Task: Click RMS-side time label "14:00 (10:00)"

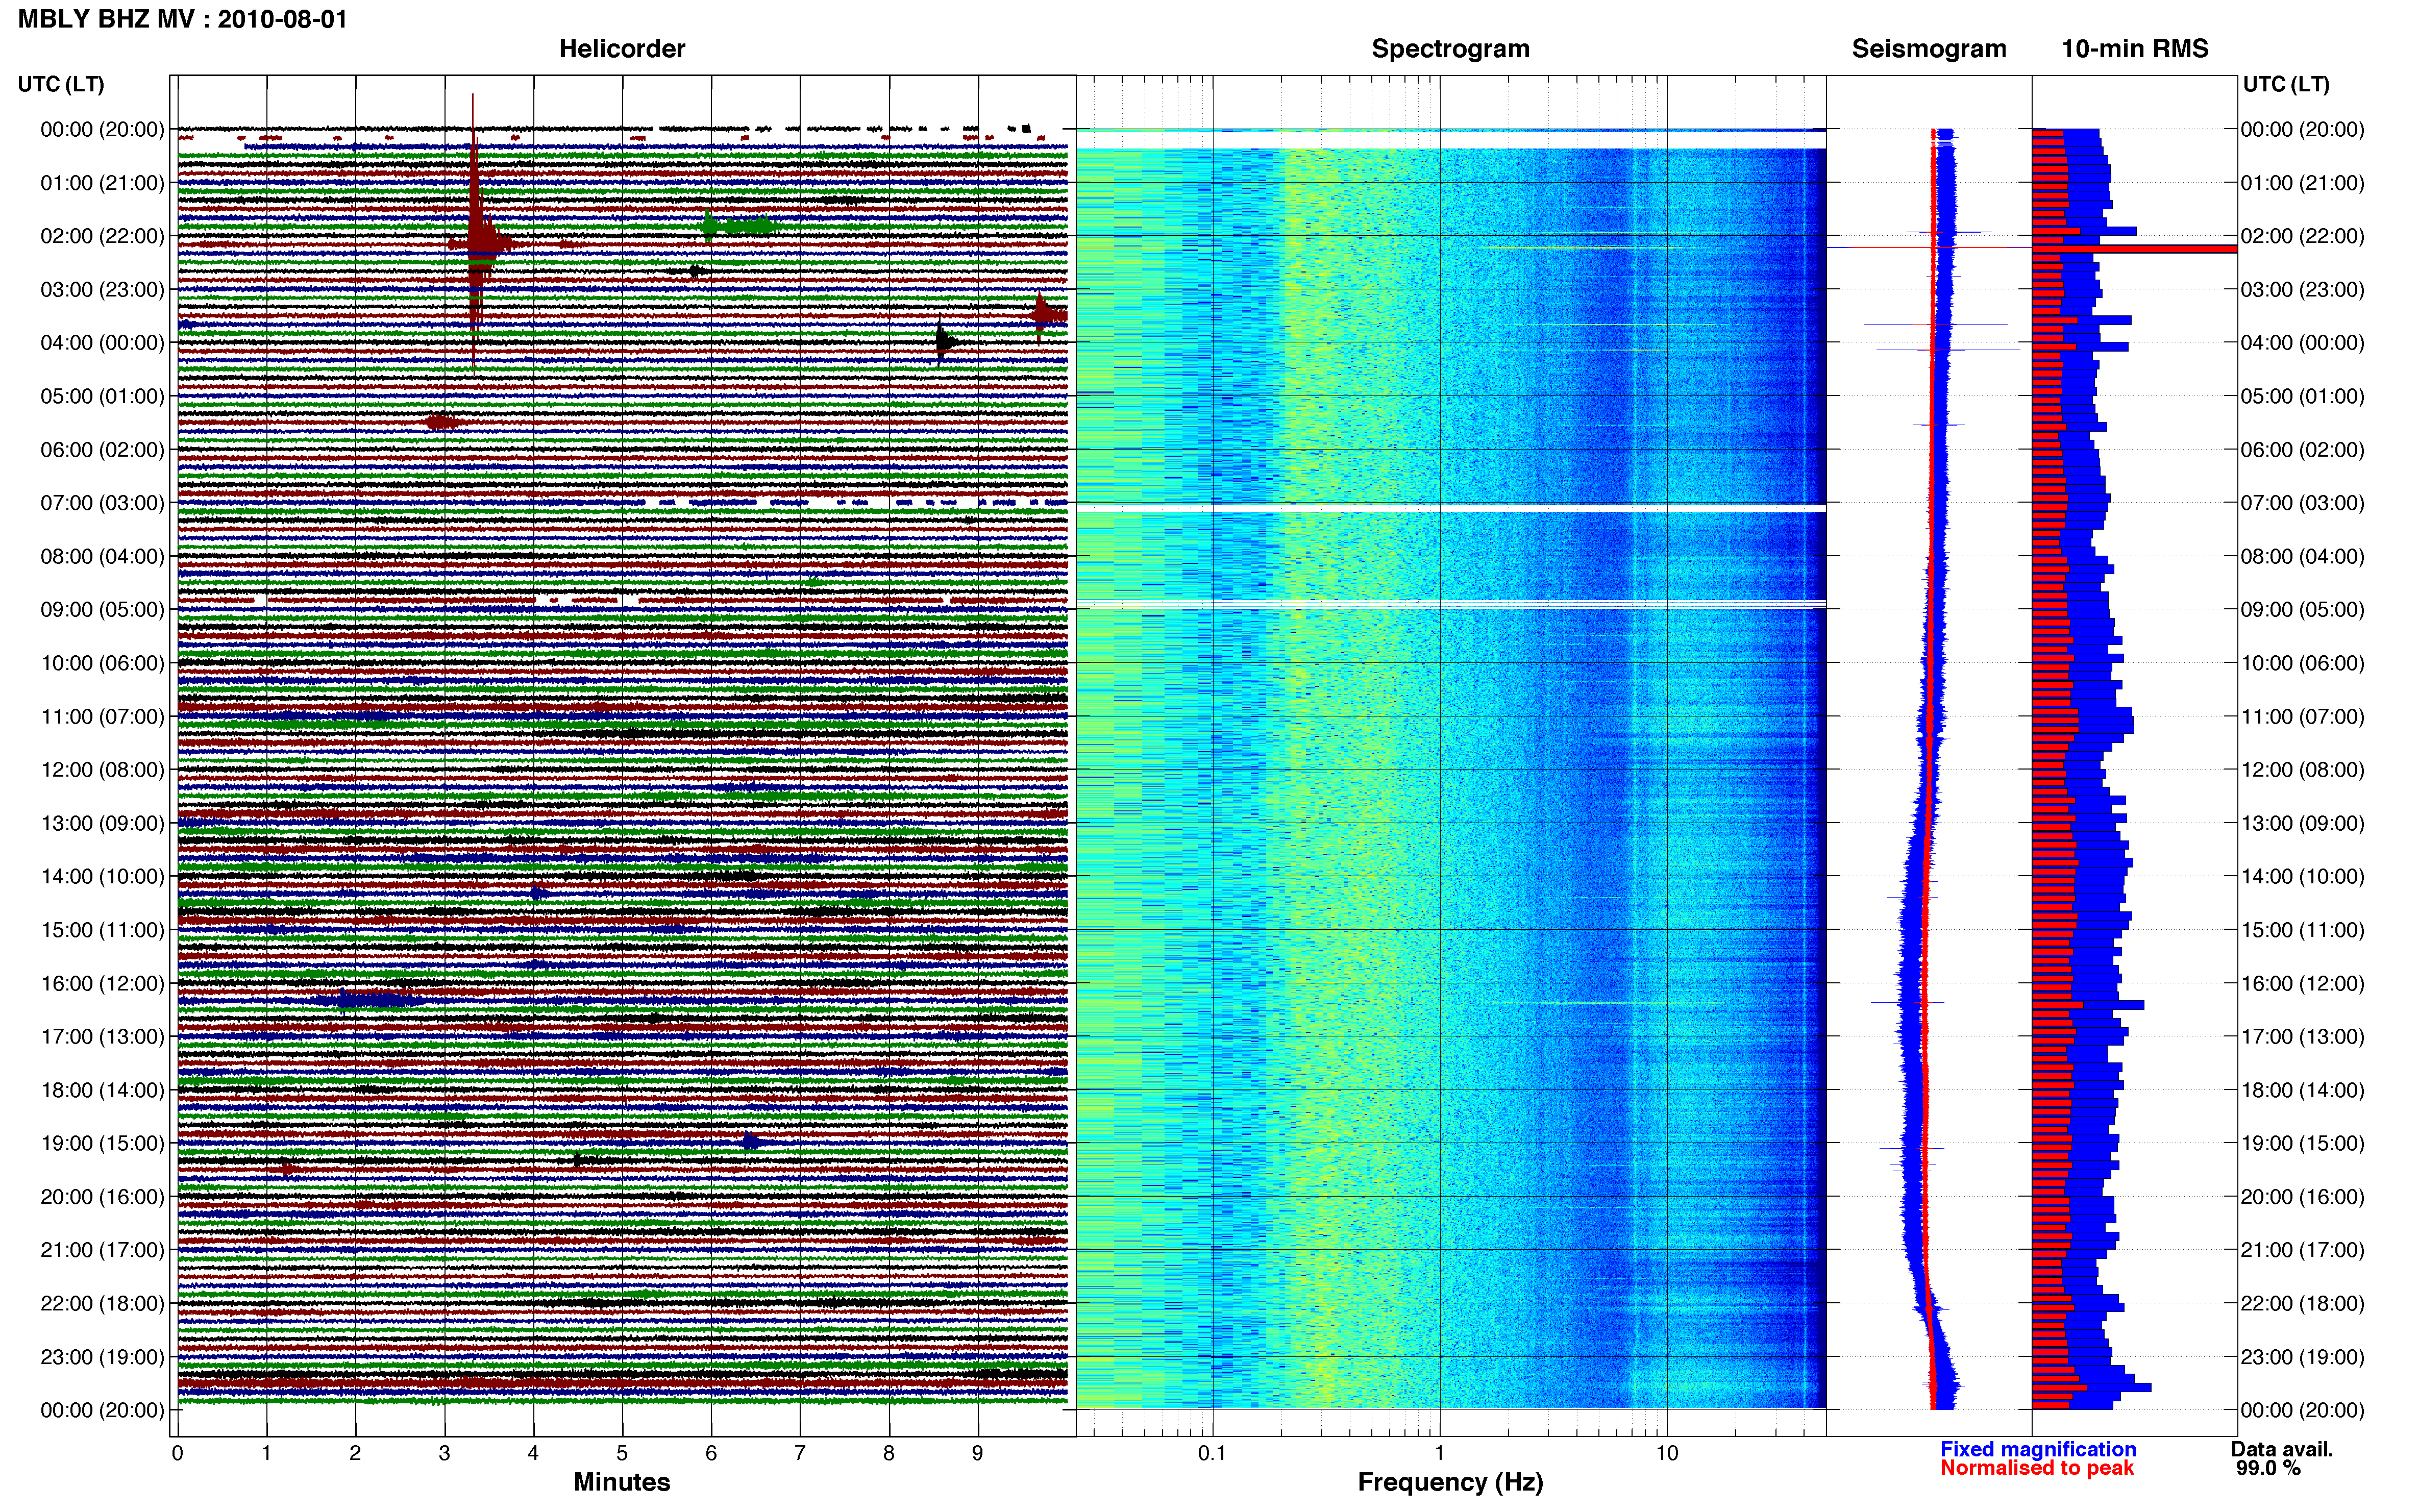Action: tap(2303, 877)
